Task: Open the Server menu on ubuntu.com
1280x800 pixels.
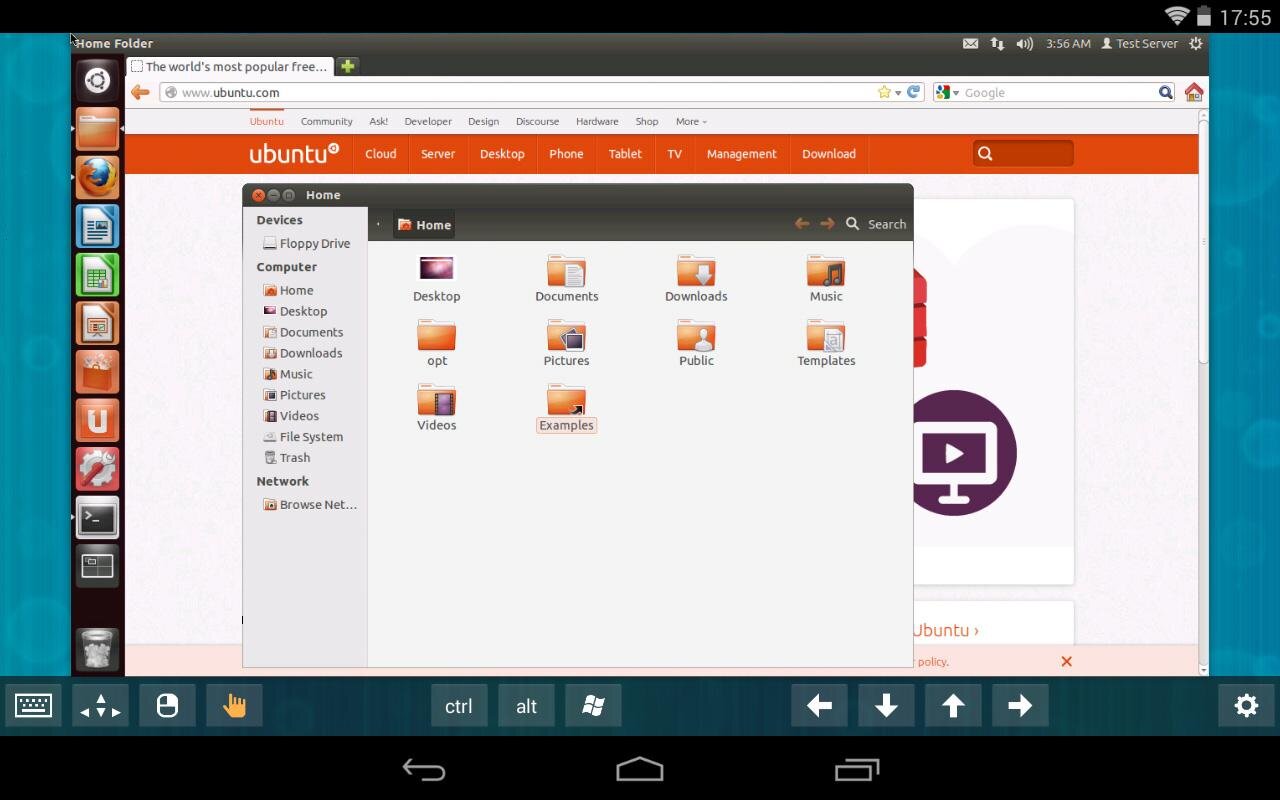Action: 438,154
